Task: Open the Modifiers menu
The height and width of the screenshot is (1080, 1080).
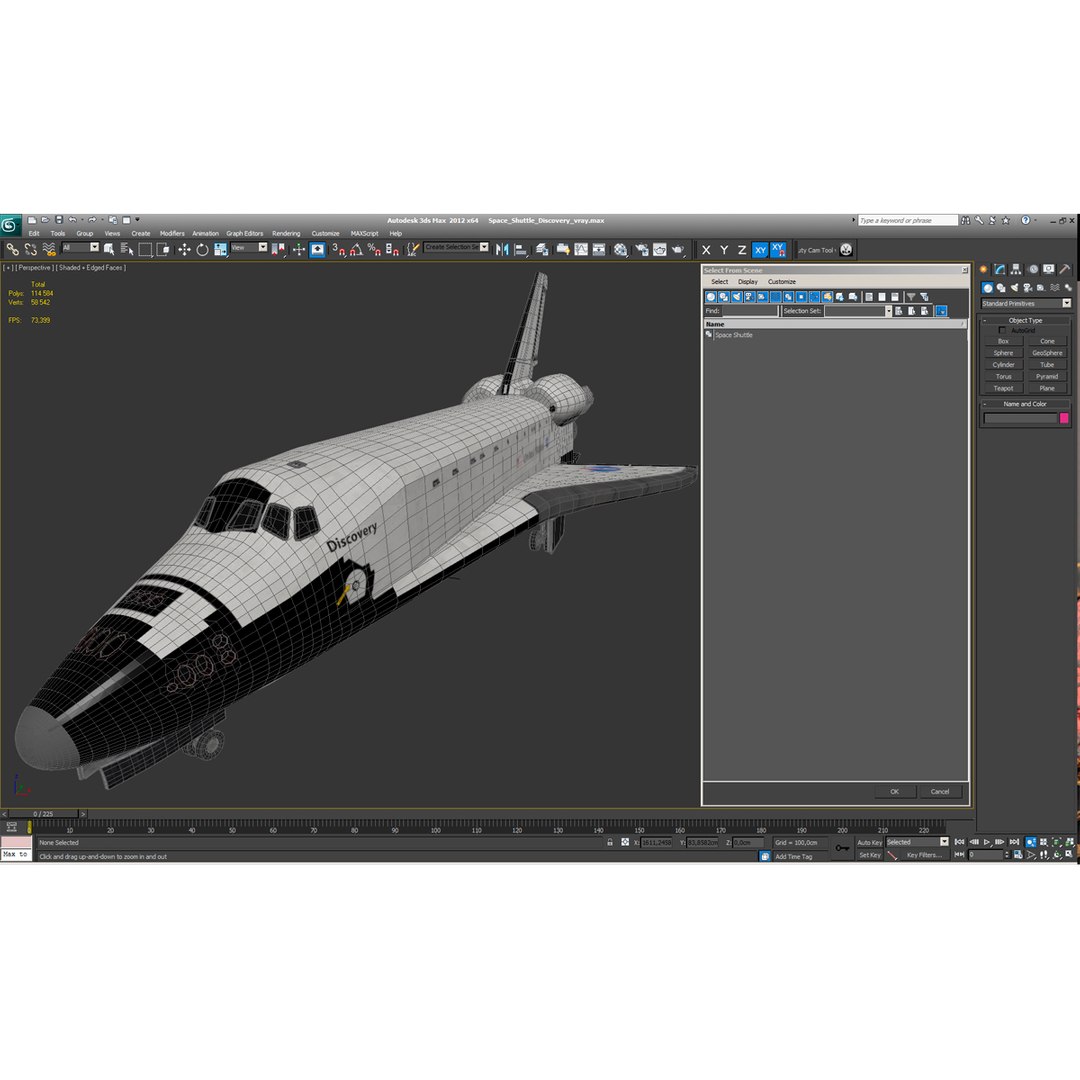Action: [x=172, y=233]
